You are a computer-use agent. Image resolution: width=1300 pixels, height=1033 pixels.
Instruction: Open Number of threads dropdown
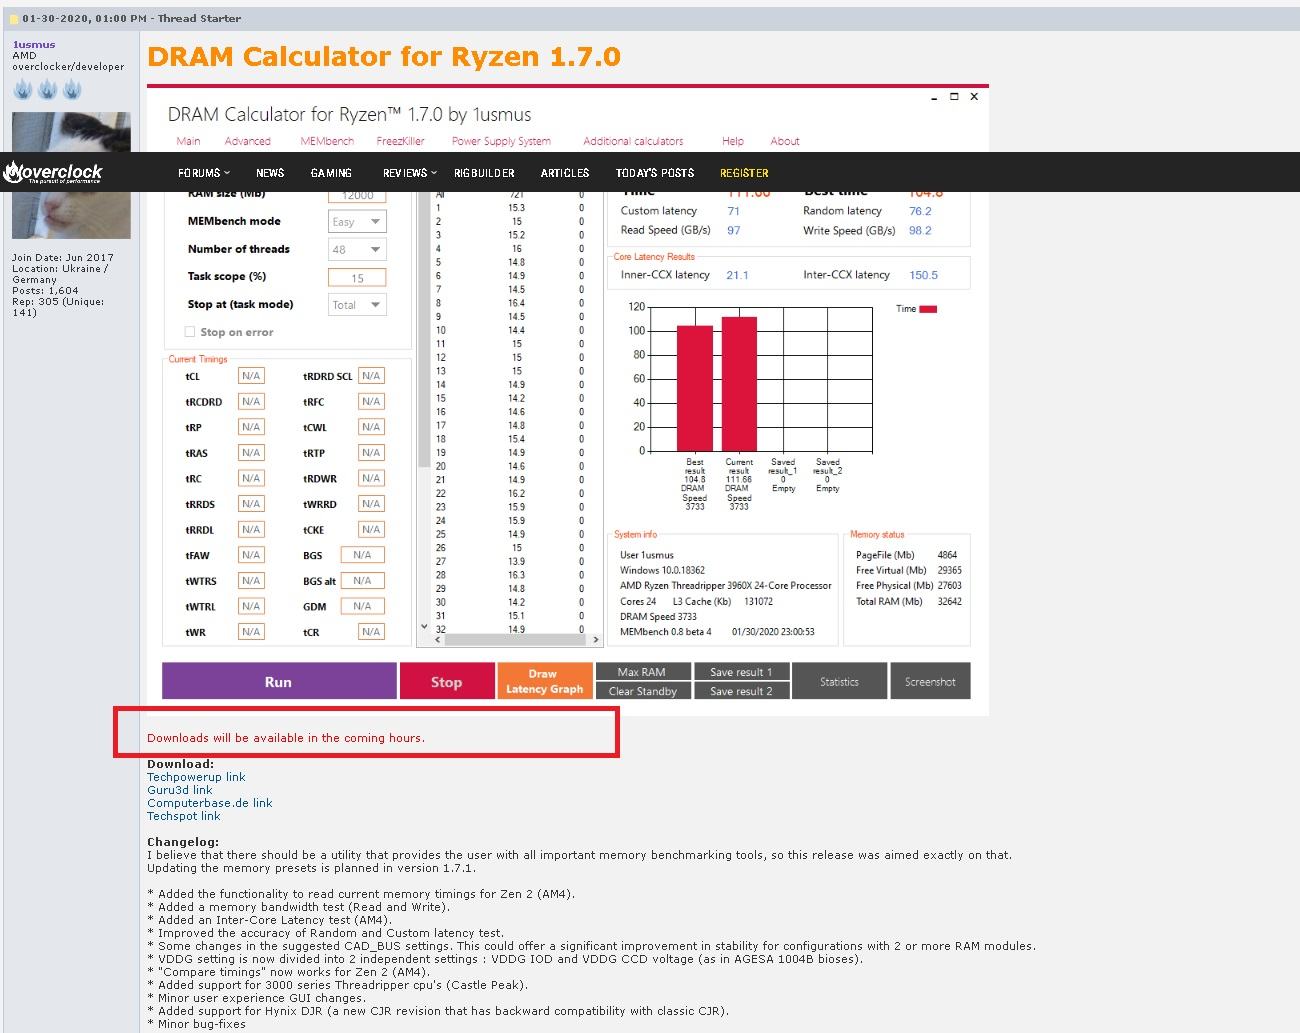click(357, 250)
